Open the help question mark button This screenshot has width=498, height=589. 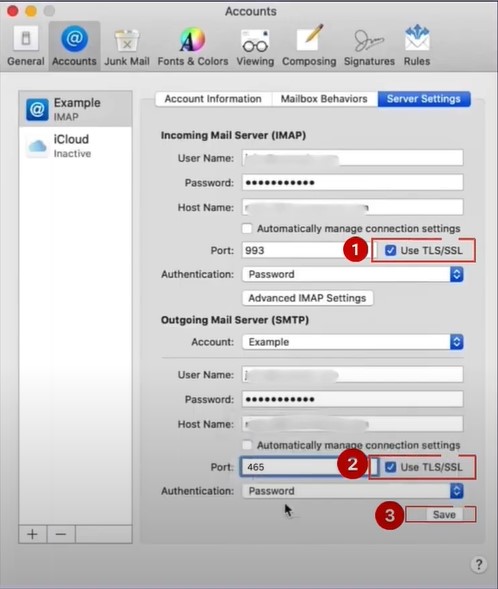point(478,564)
